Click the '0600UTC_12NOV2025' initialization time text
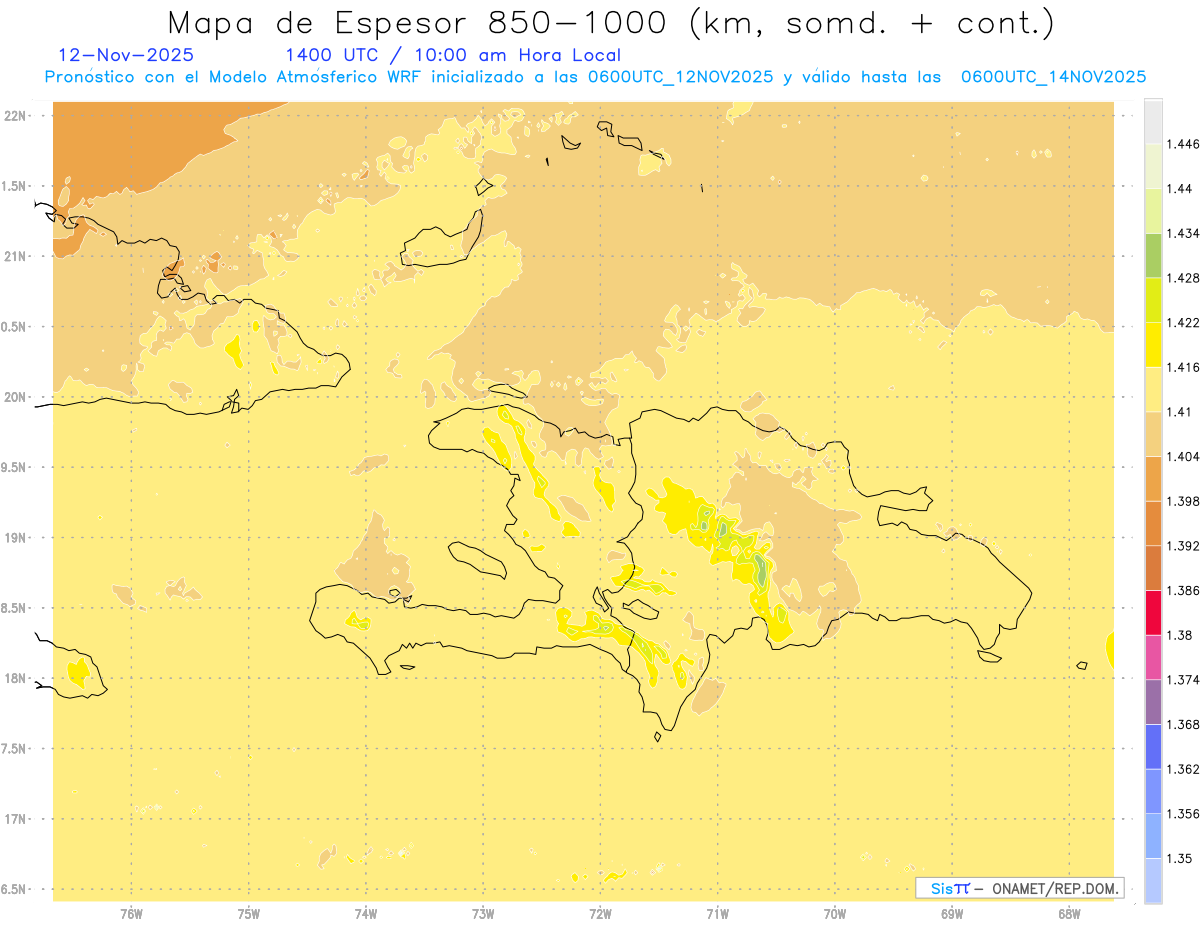 click(681, 77)
